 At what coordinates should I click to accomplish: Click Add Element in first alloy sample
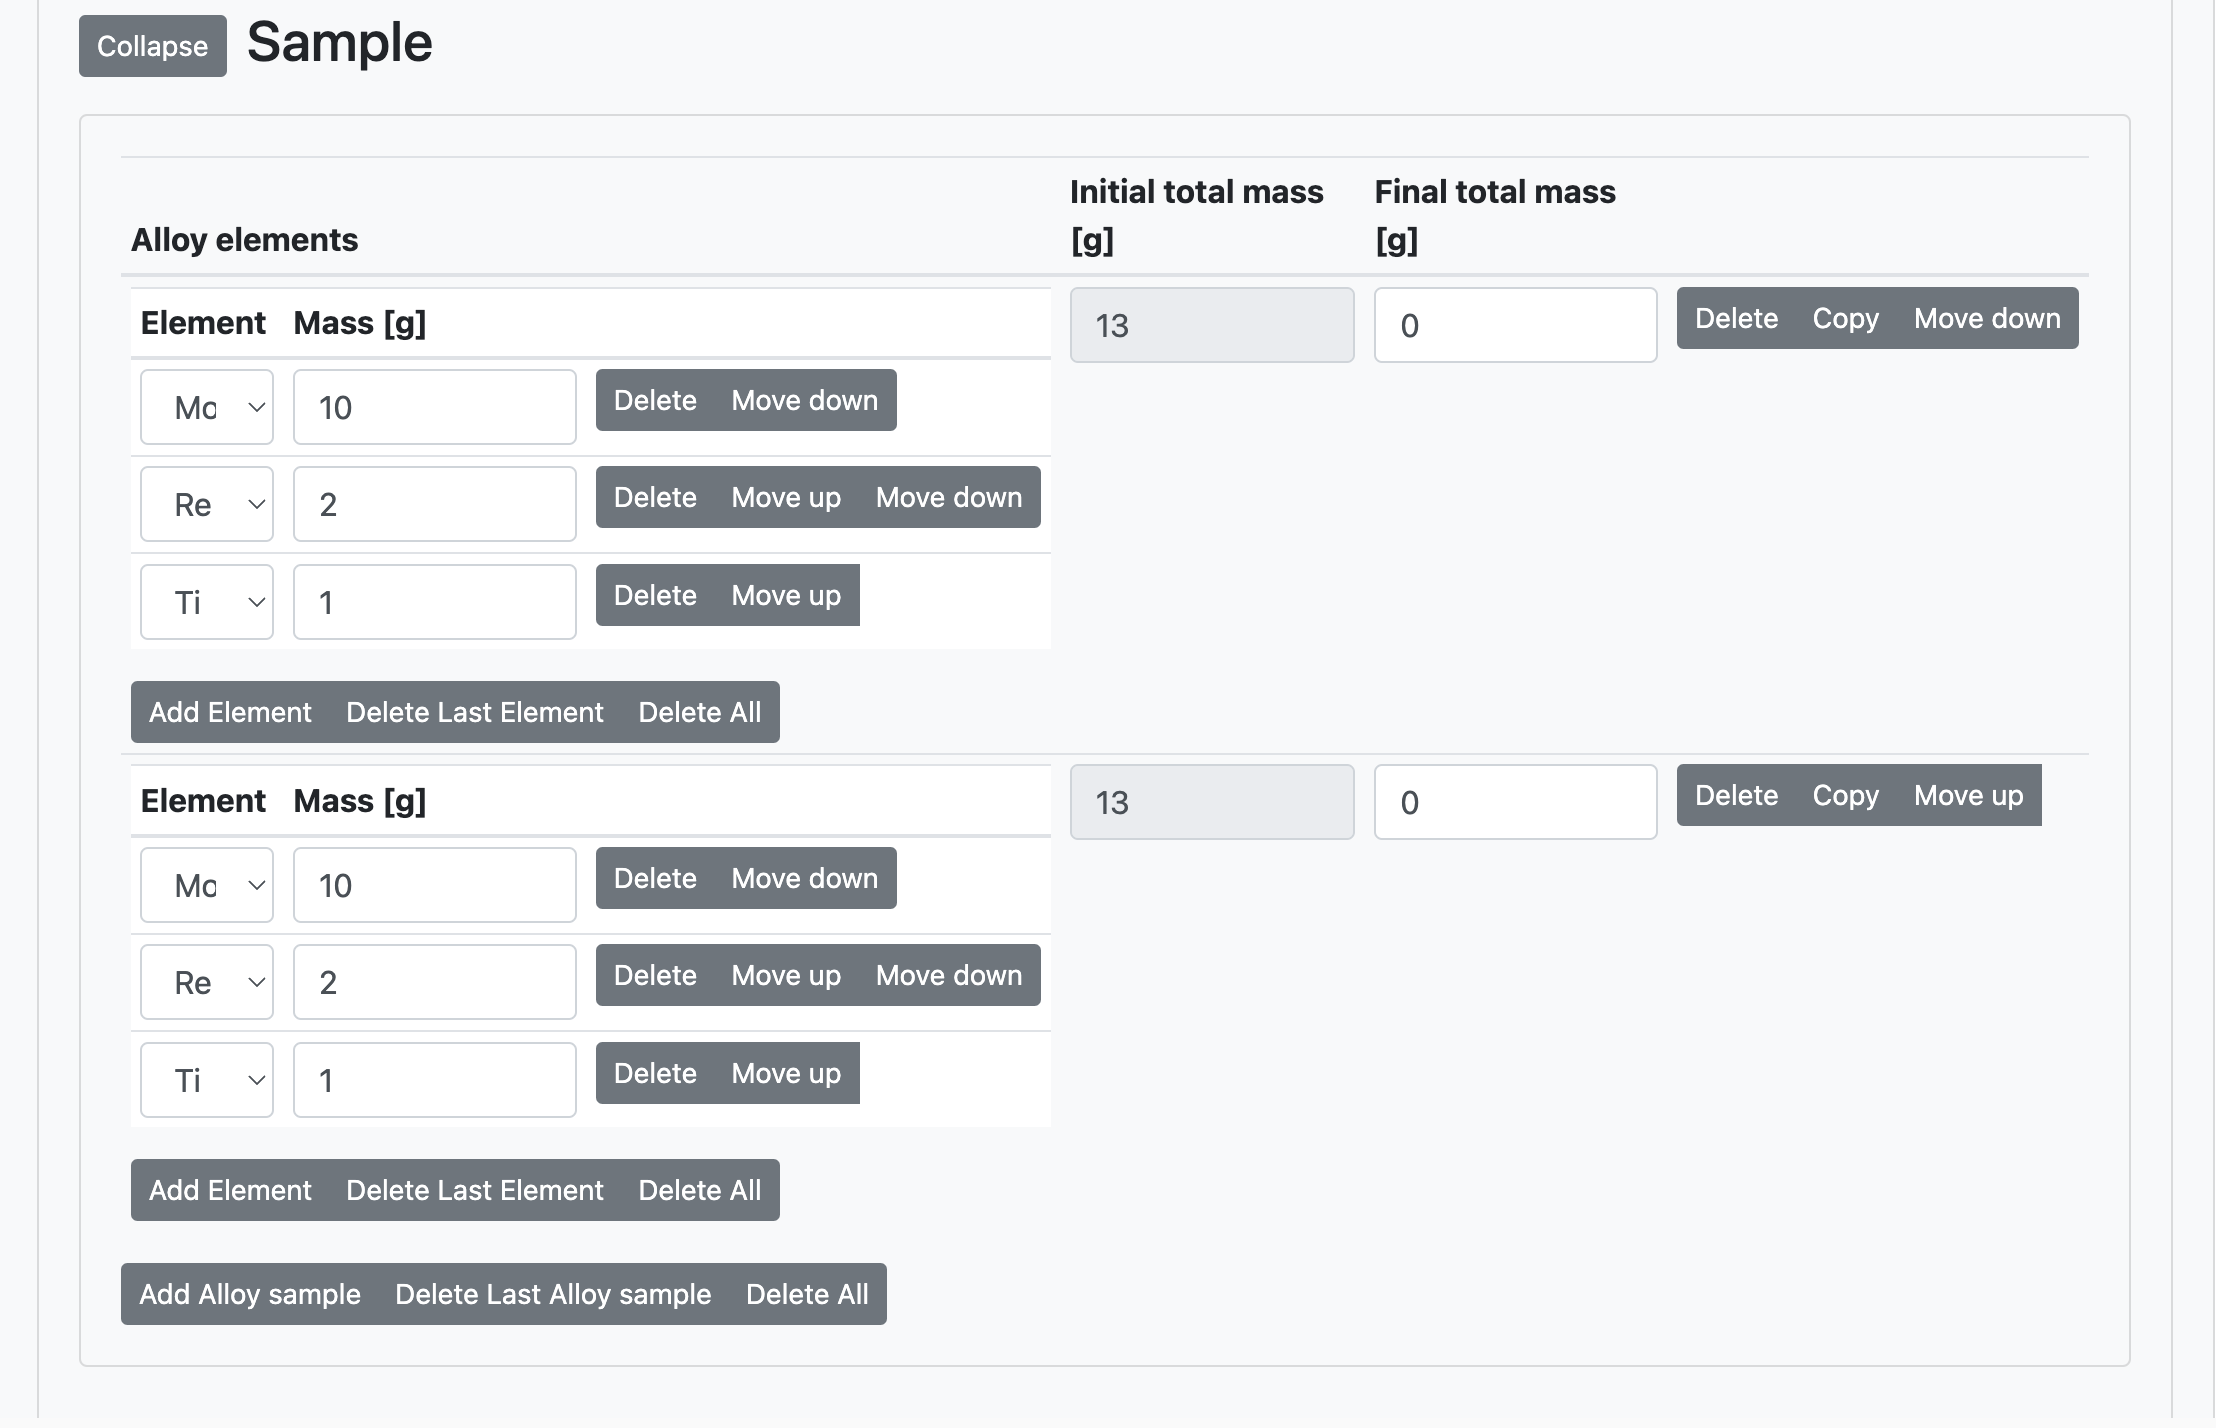pyautogui.click(x=229, y=712)
